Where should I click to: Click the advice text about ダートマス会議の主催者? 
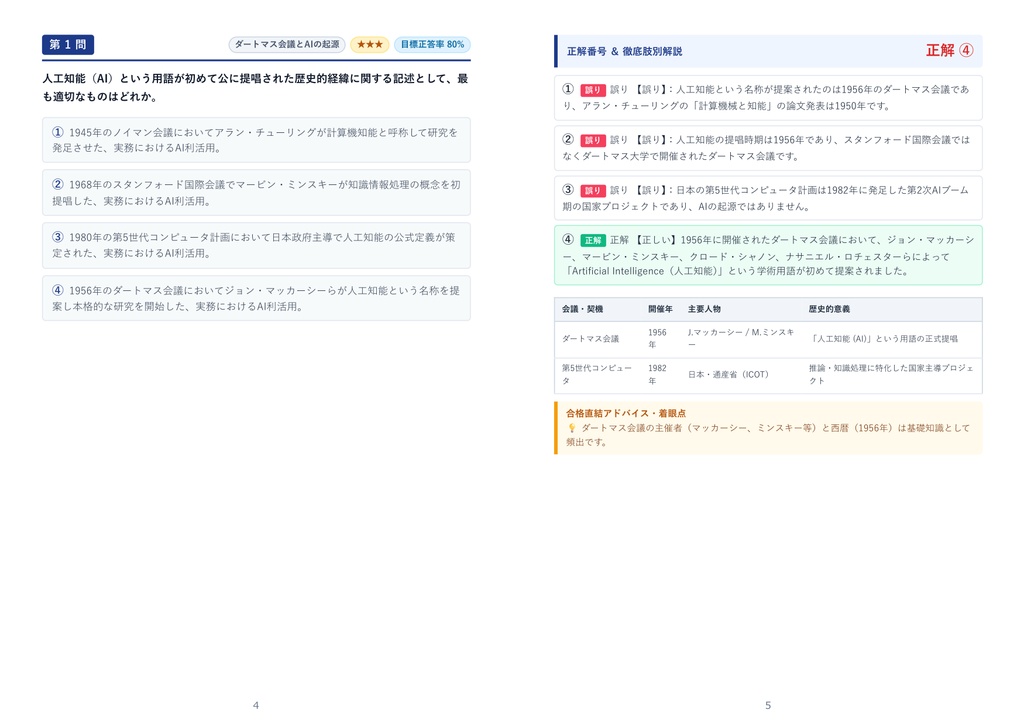coord(768,435)
